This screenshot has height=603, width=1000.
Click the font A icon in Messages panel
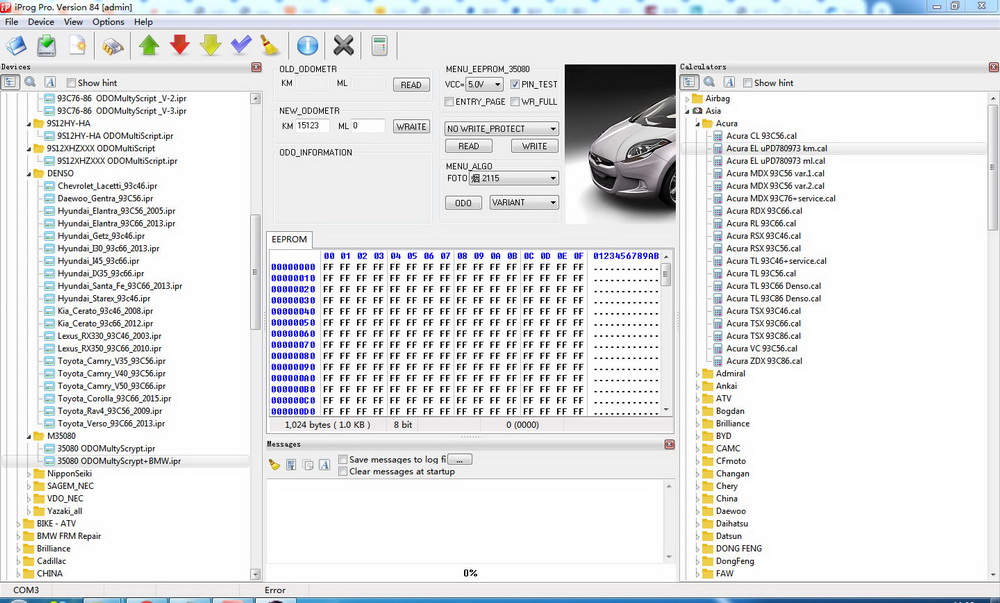point(325,465)
